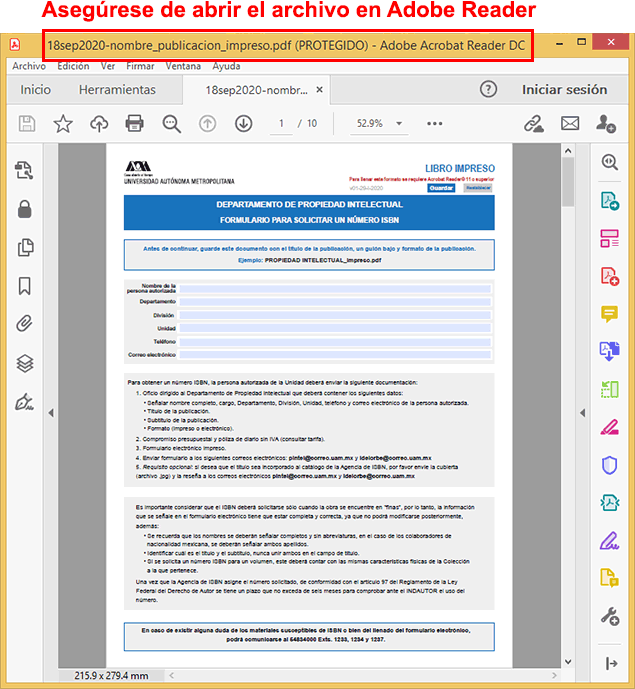Screen dimensions: 635x689
Task: Upload the file to cloud icon
Action: tap(99, 123)
